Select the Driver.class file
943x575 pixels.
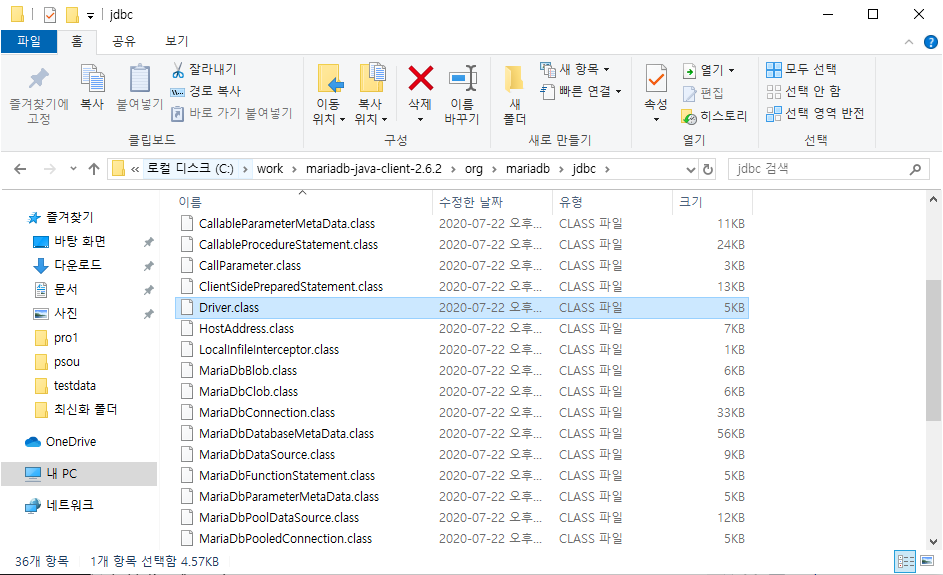pyautogui.click(x=462, y=307)
